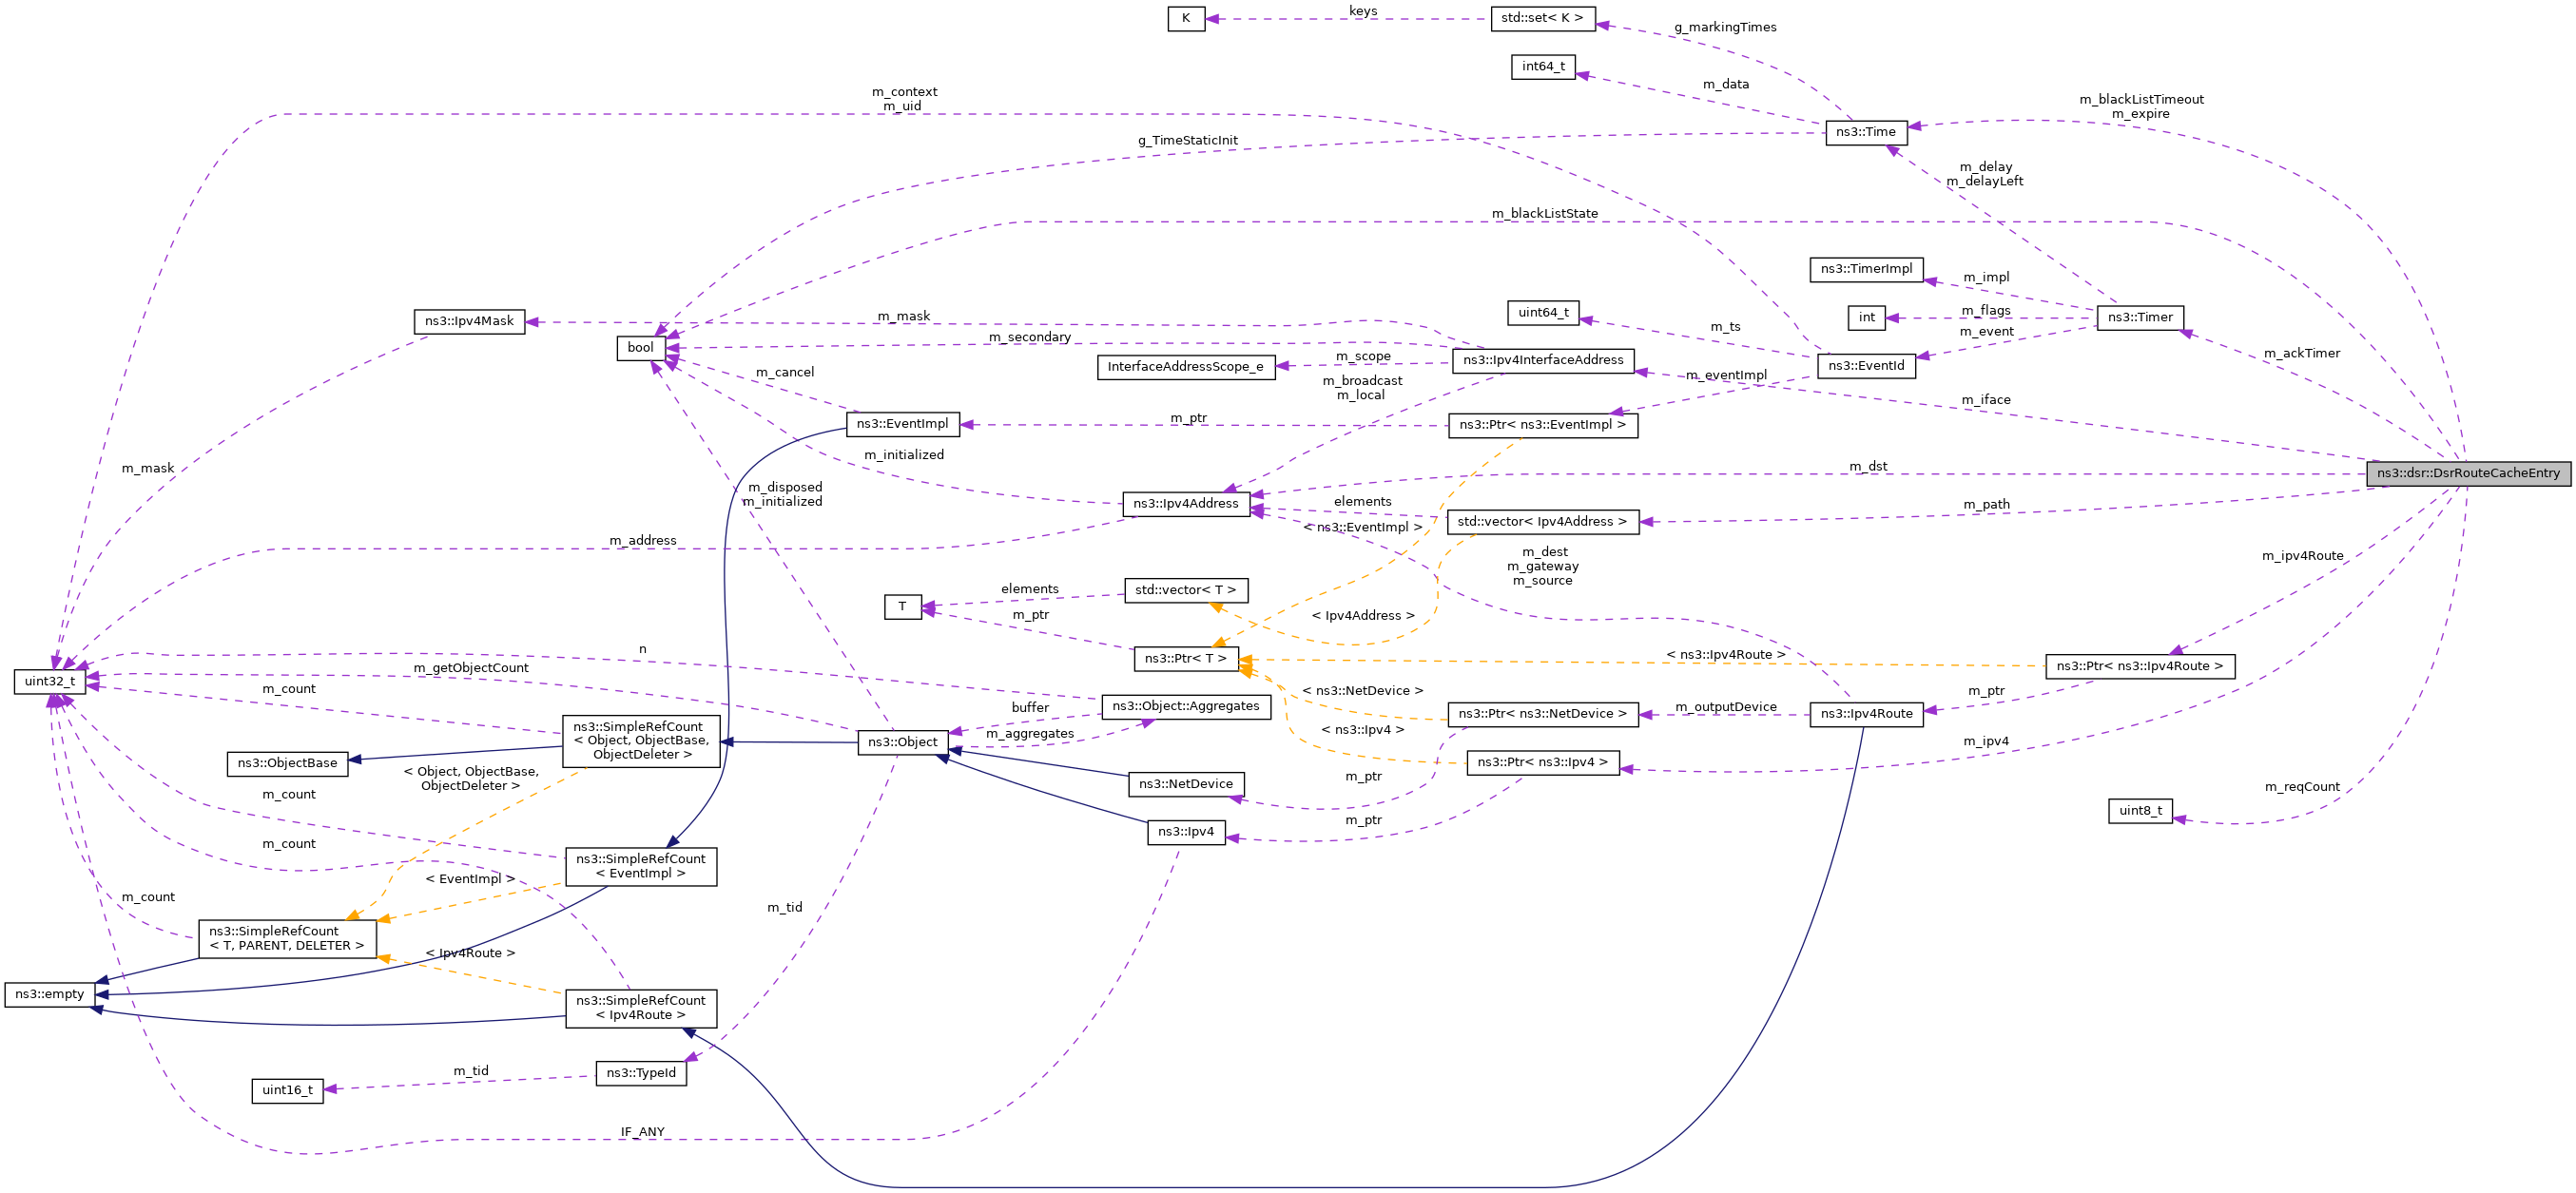Click the m_iface edge label
2576x1193 pixels.
click(x=1986, y=400)
